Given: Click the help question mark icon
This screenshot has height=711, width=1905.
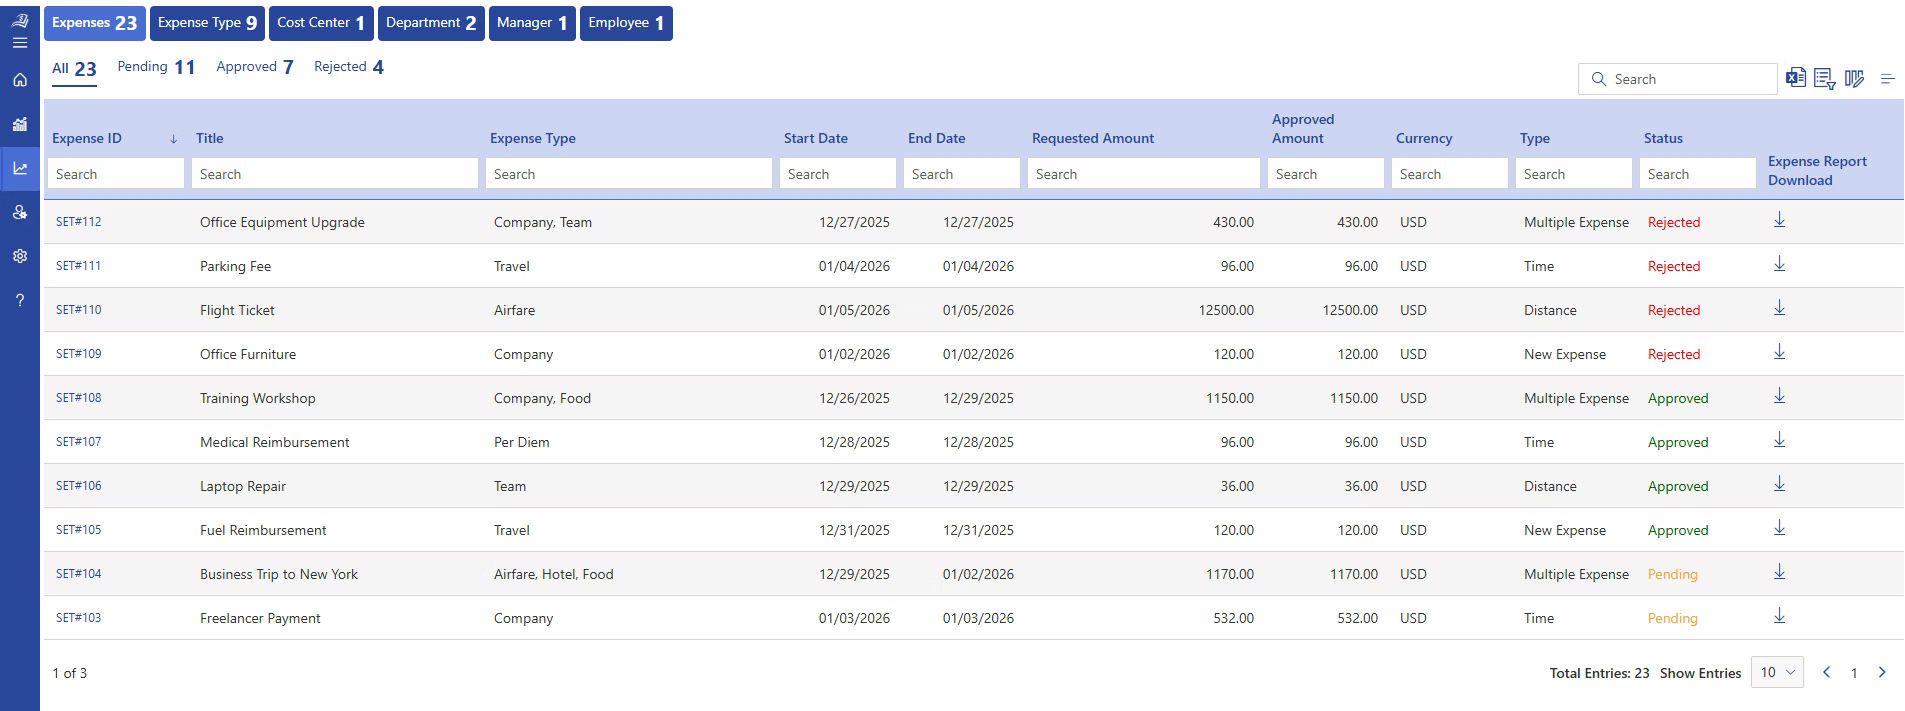Looking at the screenshot, I should coord(20,300).
